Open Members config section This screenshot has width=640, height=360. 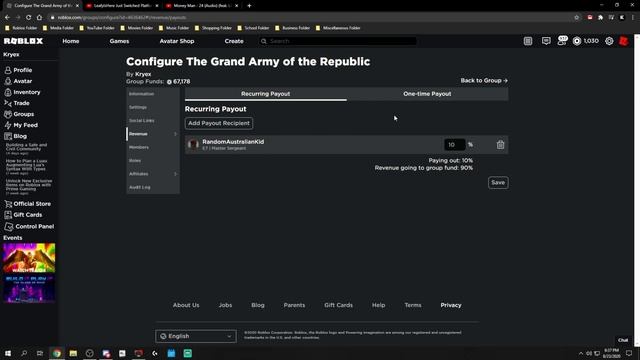(x=139, y=147)
